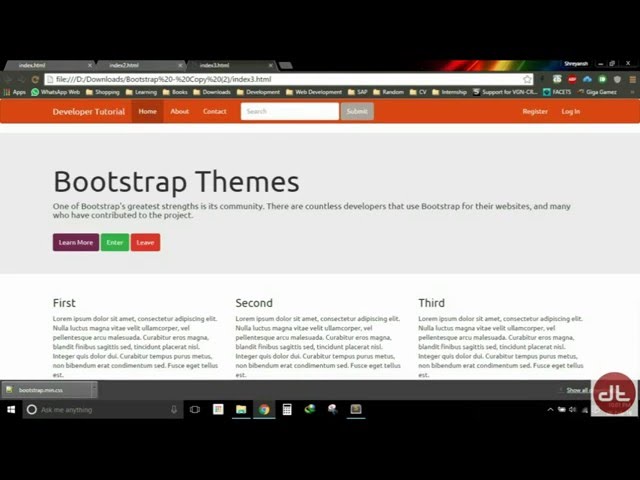
Task: Click the Submit button in navbar
Action: click(357, 111)
